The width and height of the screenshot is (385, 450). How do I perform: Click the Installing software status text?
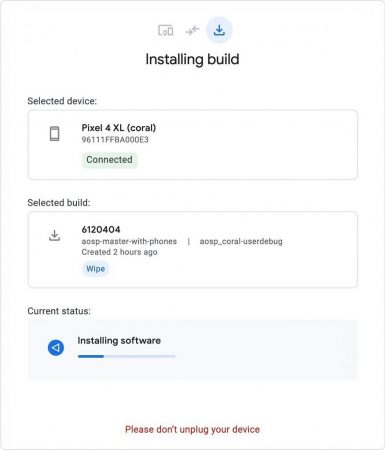point(119,341)
